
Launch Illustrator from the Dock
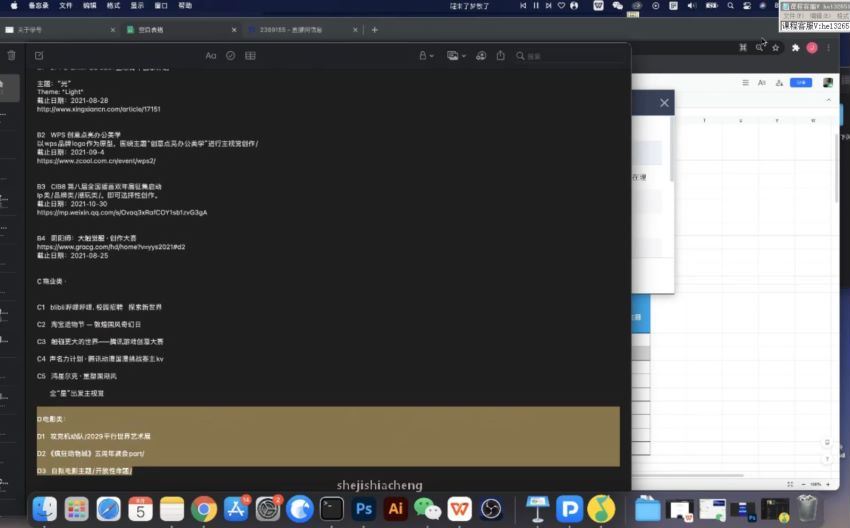pyautogui.click(x=396, y=510)
